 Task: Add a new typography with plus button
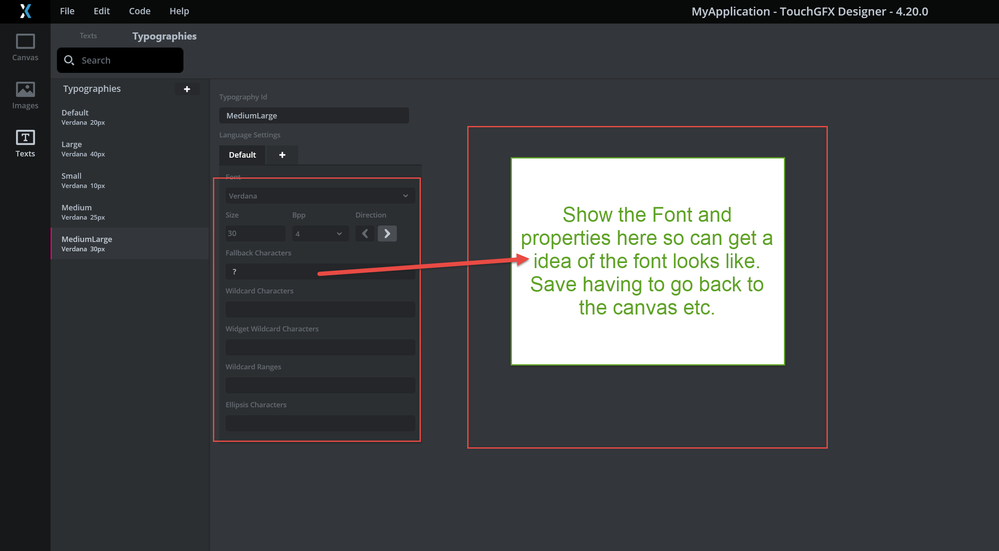coord(187,89)
